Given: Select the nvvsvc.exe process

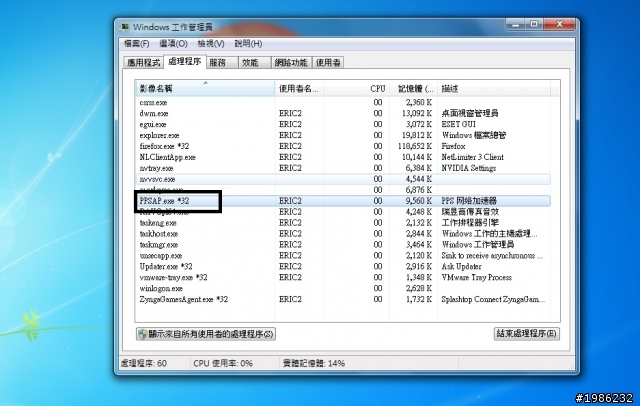Looking at the screenshot, I should 343,179.
